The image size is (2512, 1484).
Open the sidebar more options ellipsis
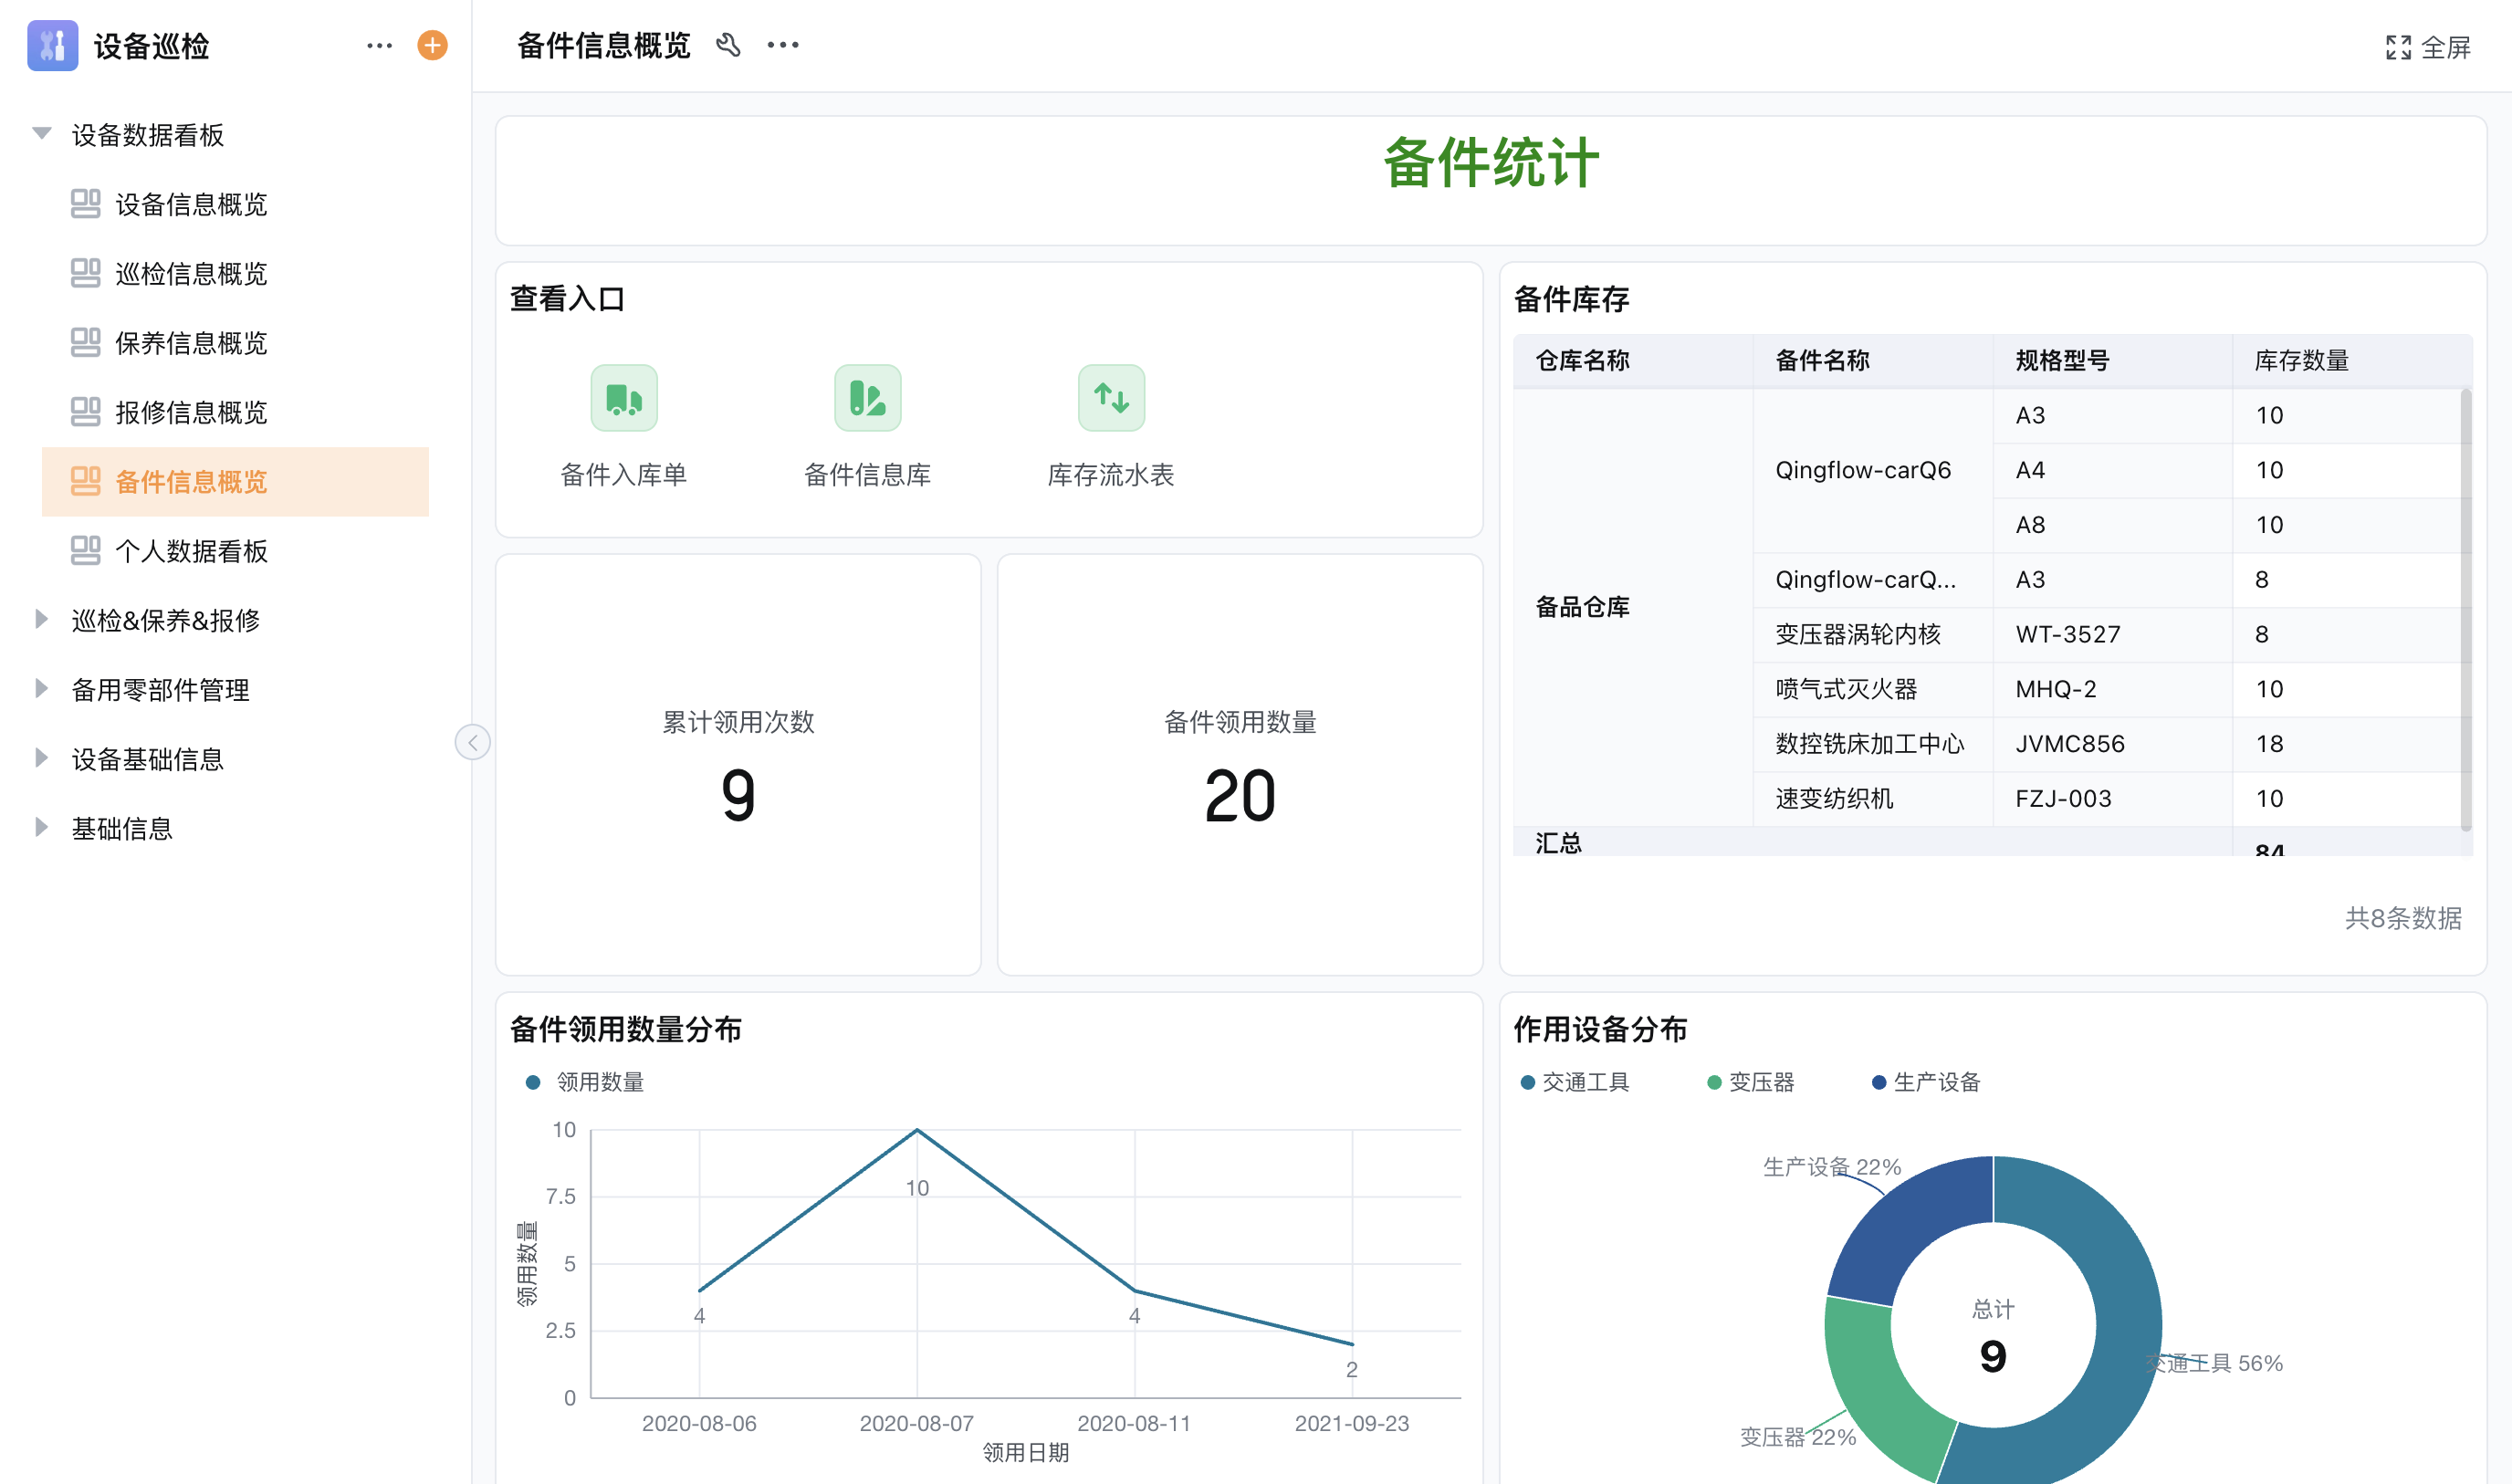click(x=379, y=45)
